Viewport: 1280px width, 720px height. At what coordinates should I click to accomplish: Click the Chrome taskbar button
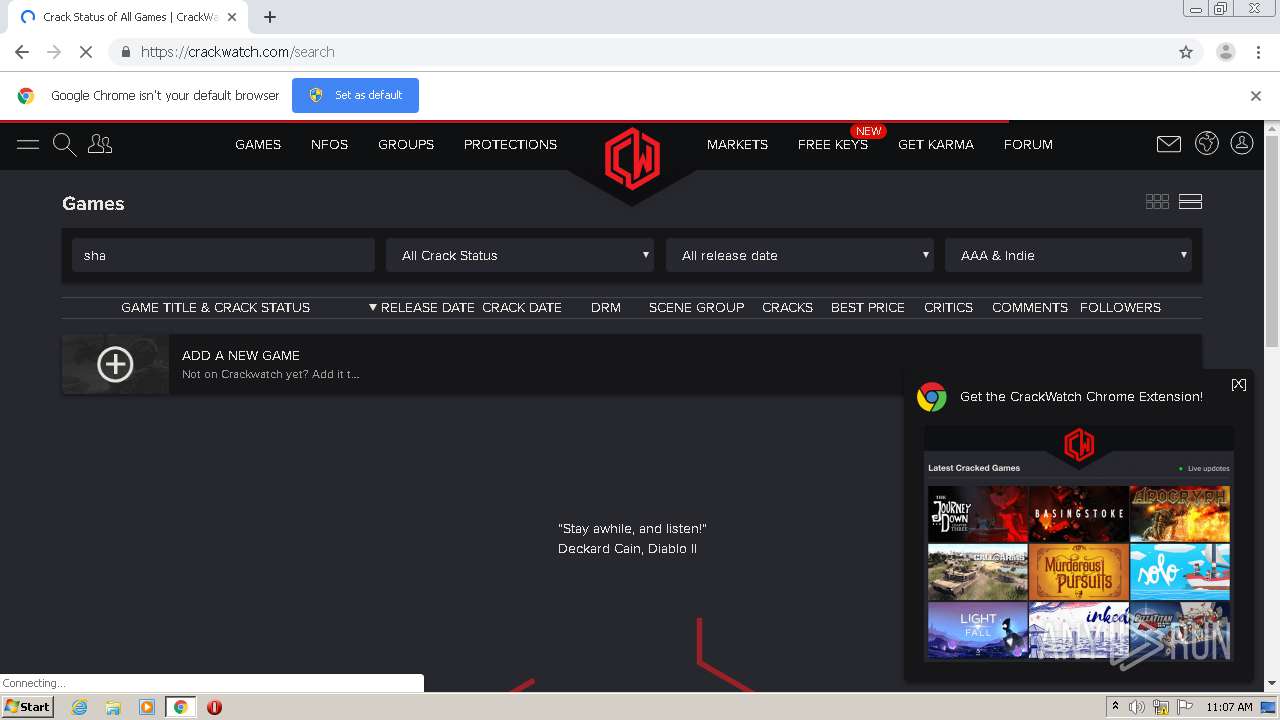tap(180, 707)
